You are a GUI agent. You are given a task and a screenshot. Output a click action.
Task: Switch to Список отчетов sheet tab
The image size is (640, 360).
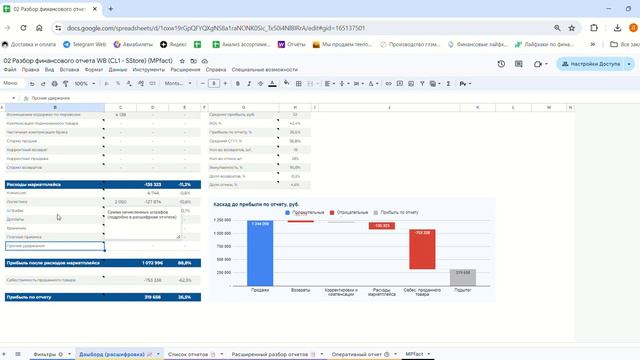point(188,354)
